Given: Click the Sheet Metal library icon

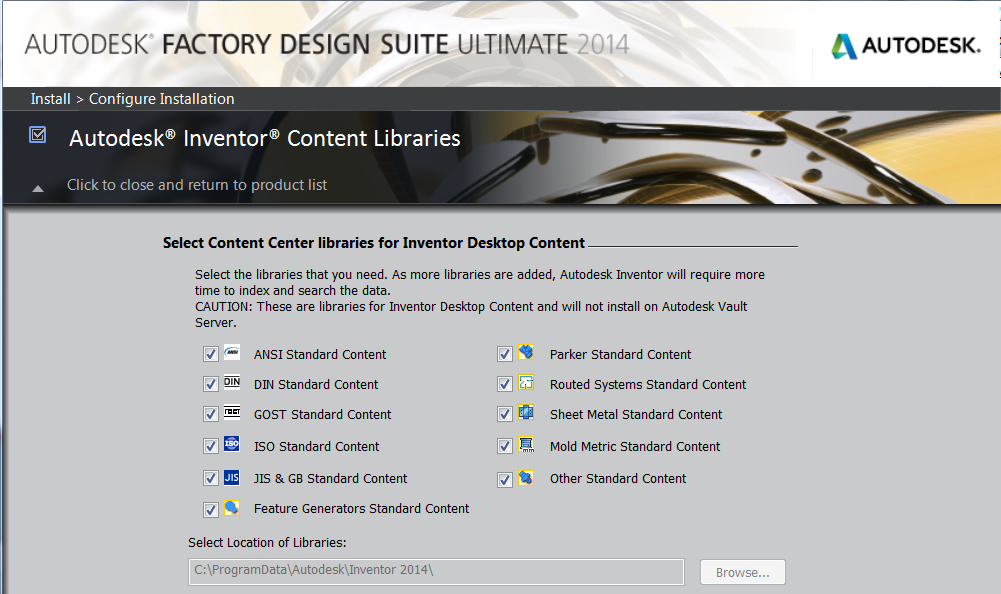Looking at the screenshot, I should (525, 414).
